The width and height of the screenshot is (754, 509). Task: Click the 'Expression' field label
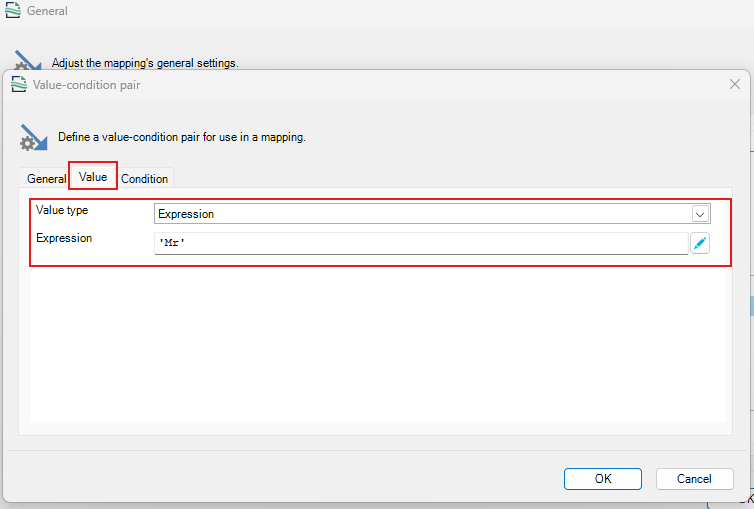pos(64,238)
